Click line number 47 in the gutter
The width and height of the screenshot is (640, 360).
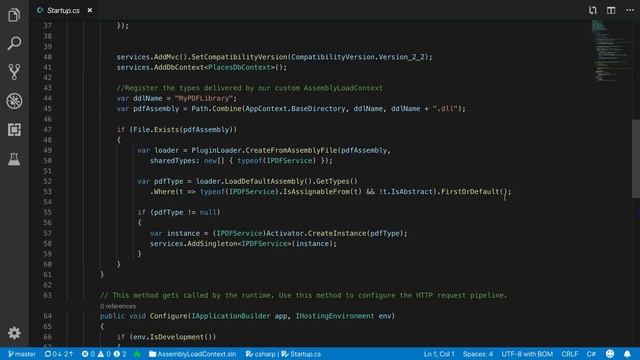point(48,129)
